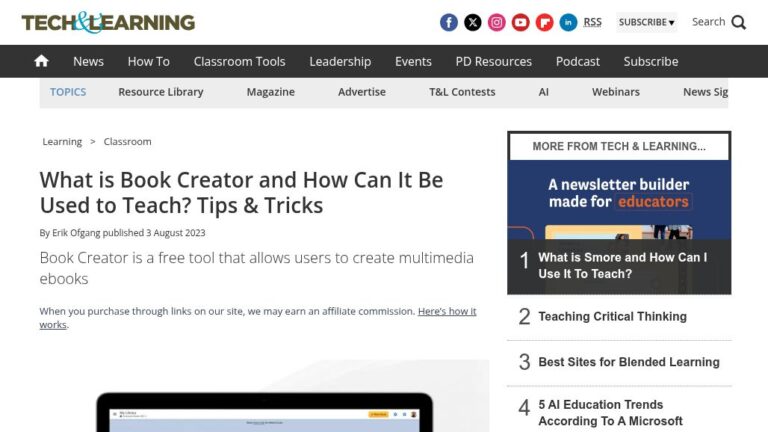Open author Erik Ofgang's page

point(76,233)
